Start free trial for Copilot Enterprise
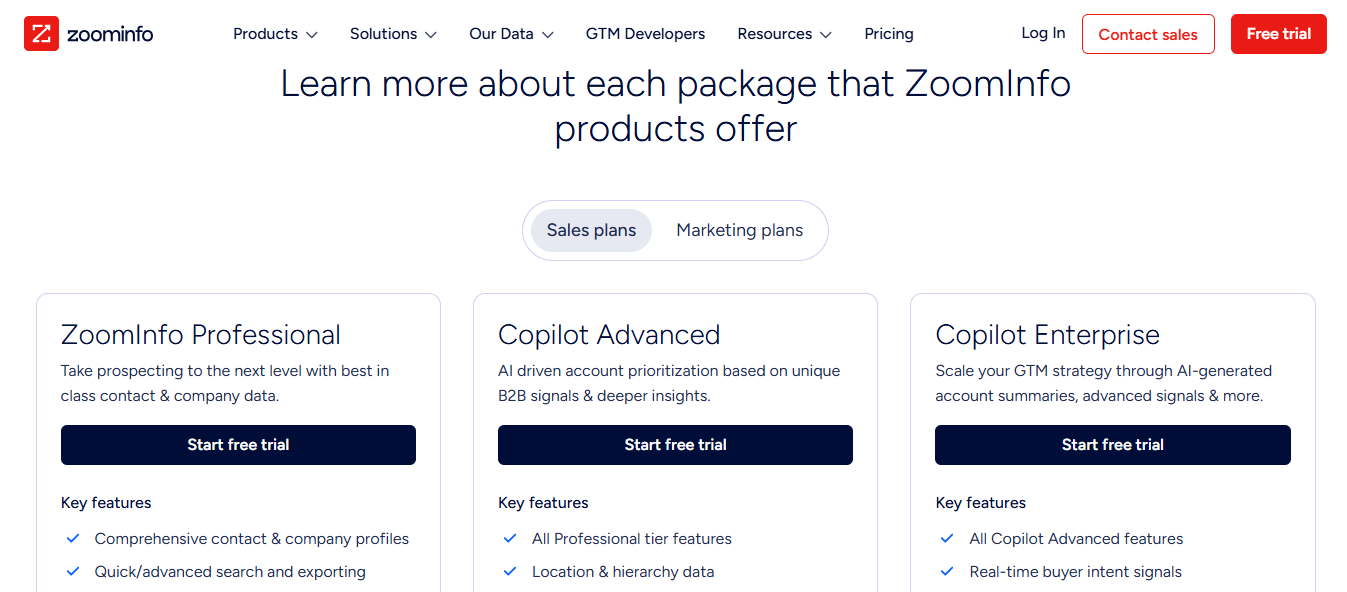Image resolution: width=1347 pixels, height=592 pixels. pyautogui.click(x=1112, y=444)
